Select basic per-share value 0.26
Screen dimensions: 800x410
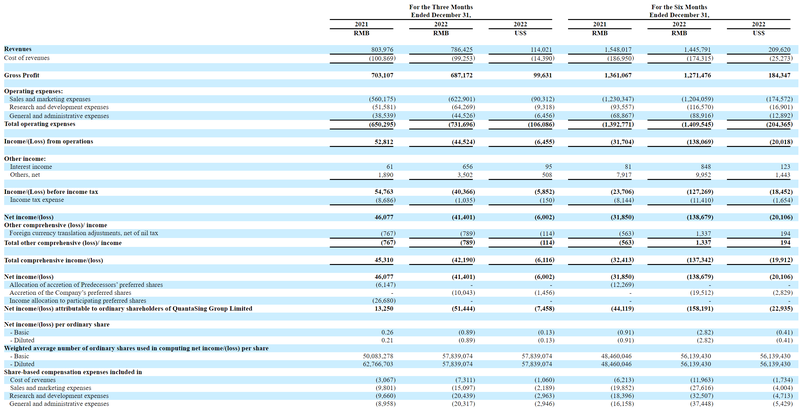[388, 332]
